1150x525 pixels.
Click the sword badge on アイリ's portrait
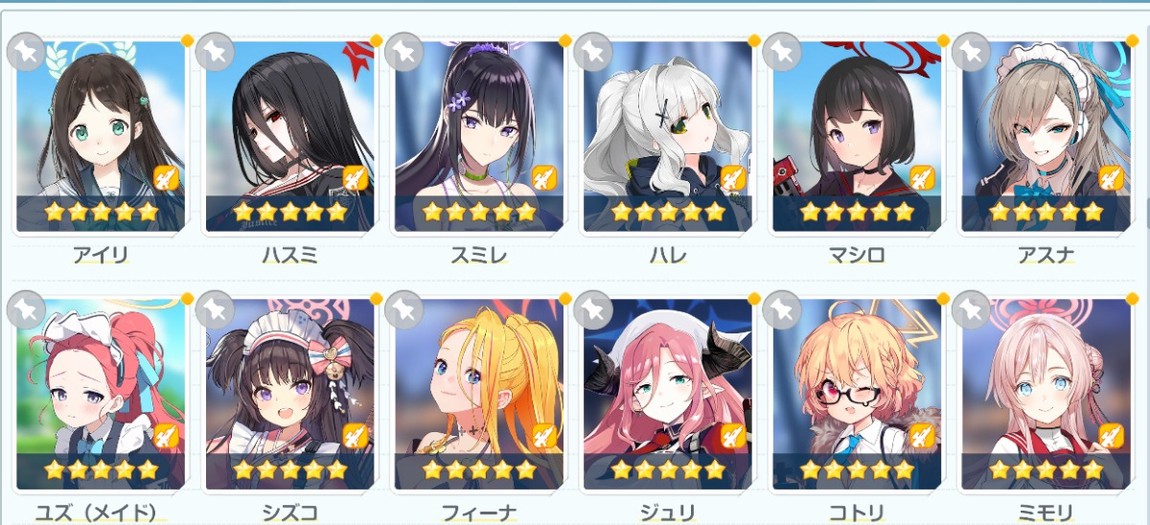166,178
